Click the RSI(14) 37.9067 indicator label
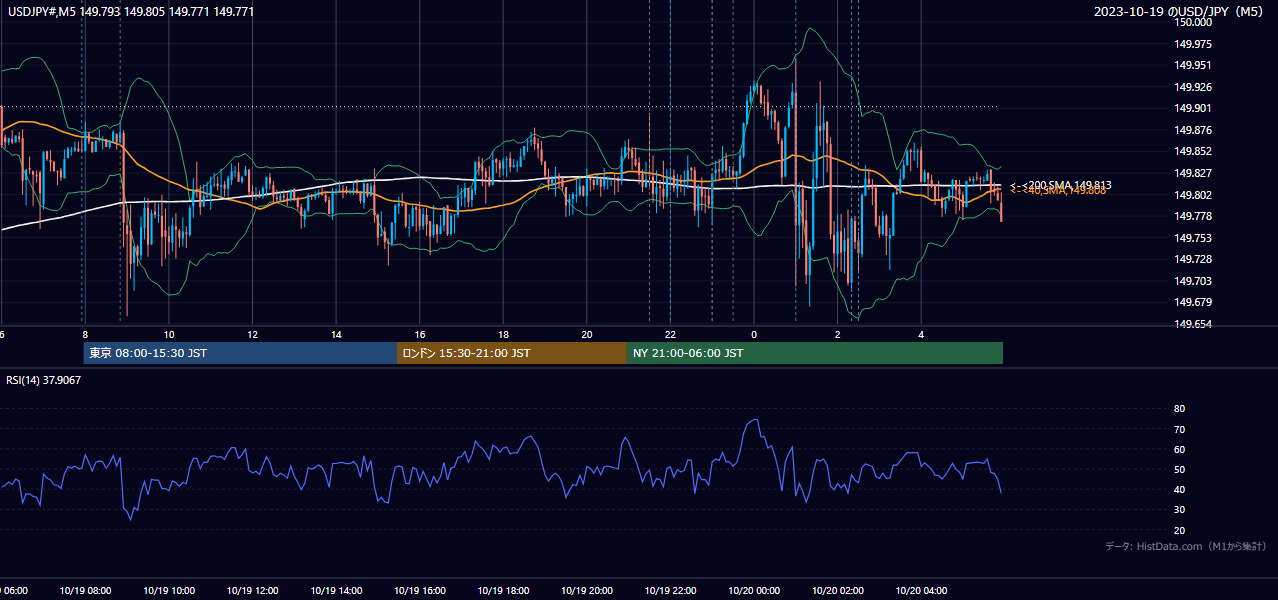 click(44, 380)
